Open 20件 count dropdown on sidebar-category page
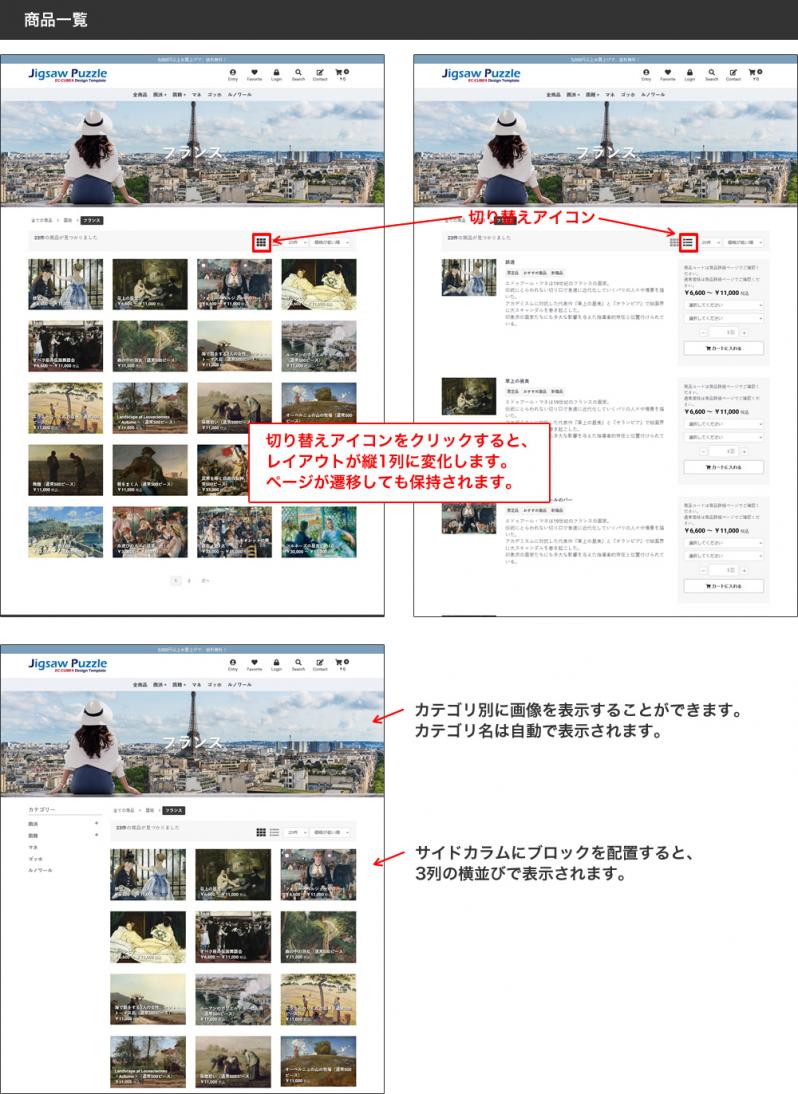The height and width of the screenshot is (1094, 798). [296, 832]
